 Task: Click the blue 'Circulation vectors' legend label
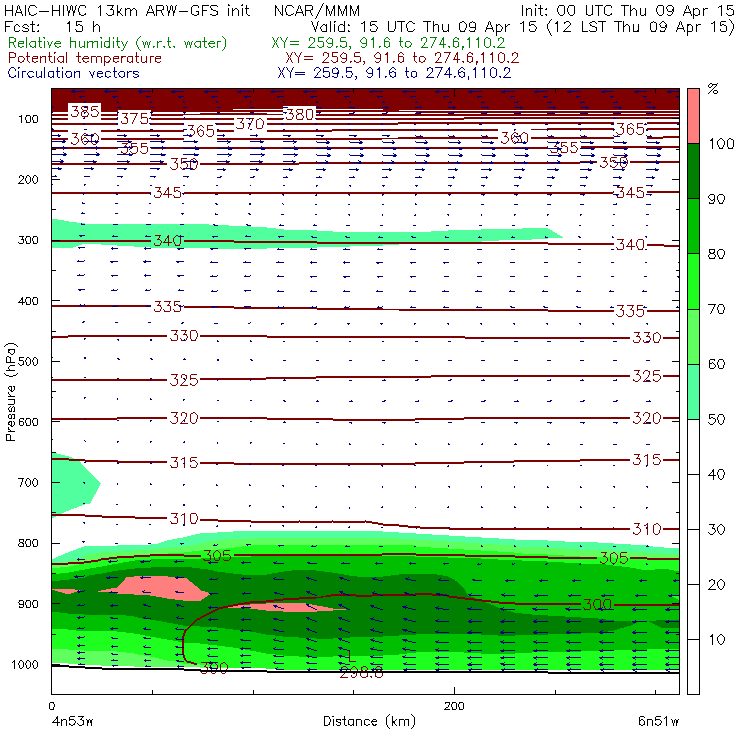(73, 73)
